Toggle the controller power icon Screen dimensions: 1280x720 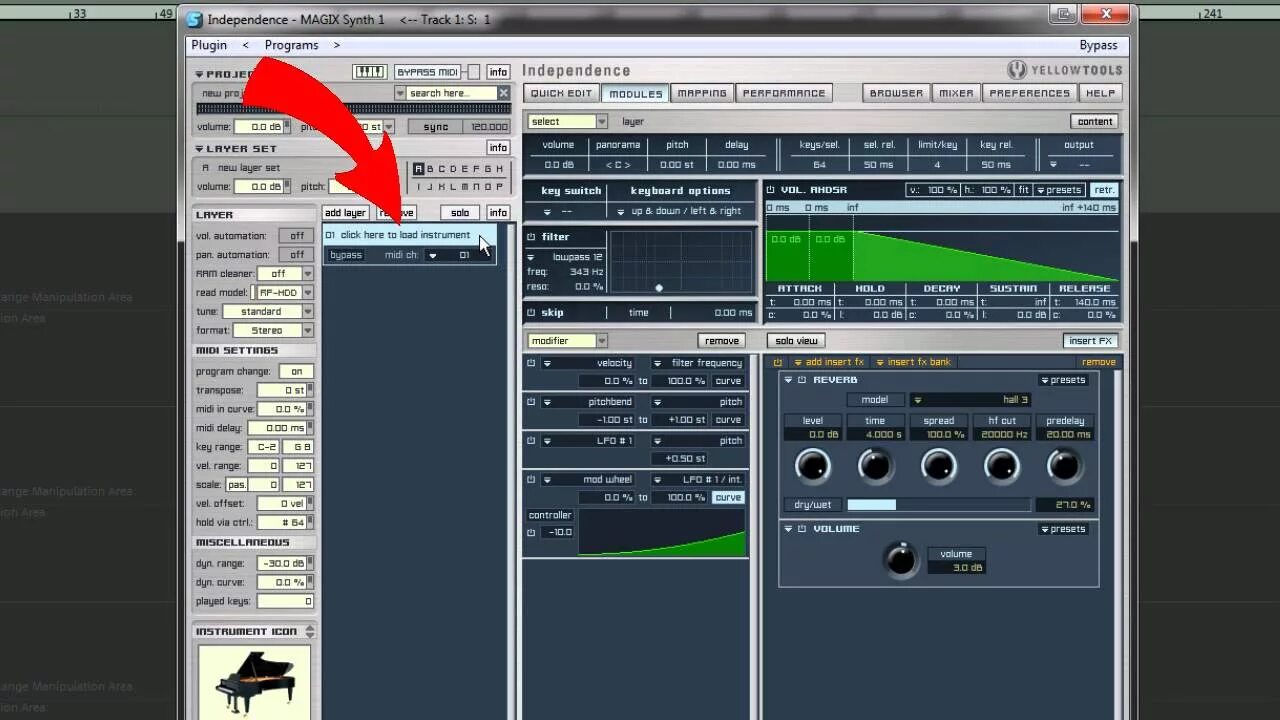pos(531,532)
